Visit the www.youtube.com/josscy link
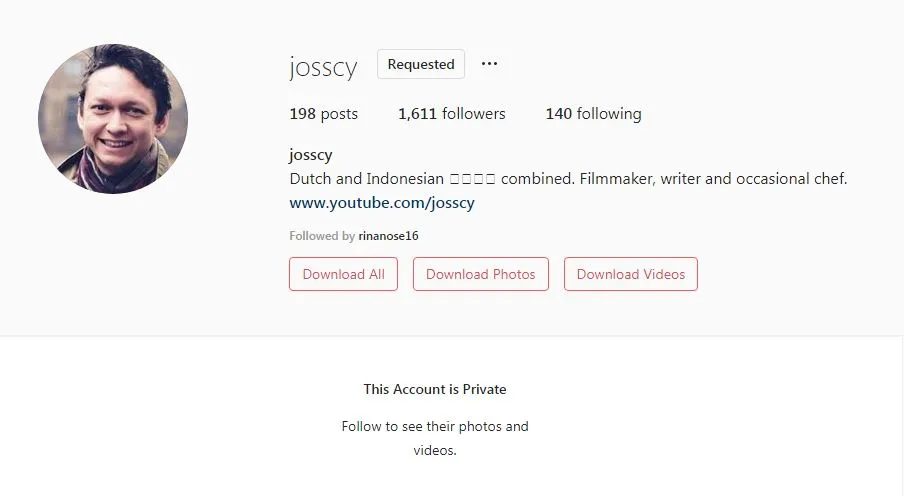Screen dimensions: 904x496 pos(382,203)
